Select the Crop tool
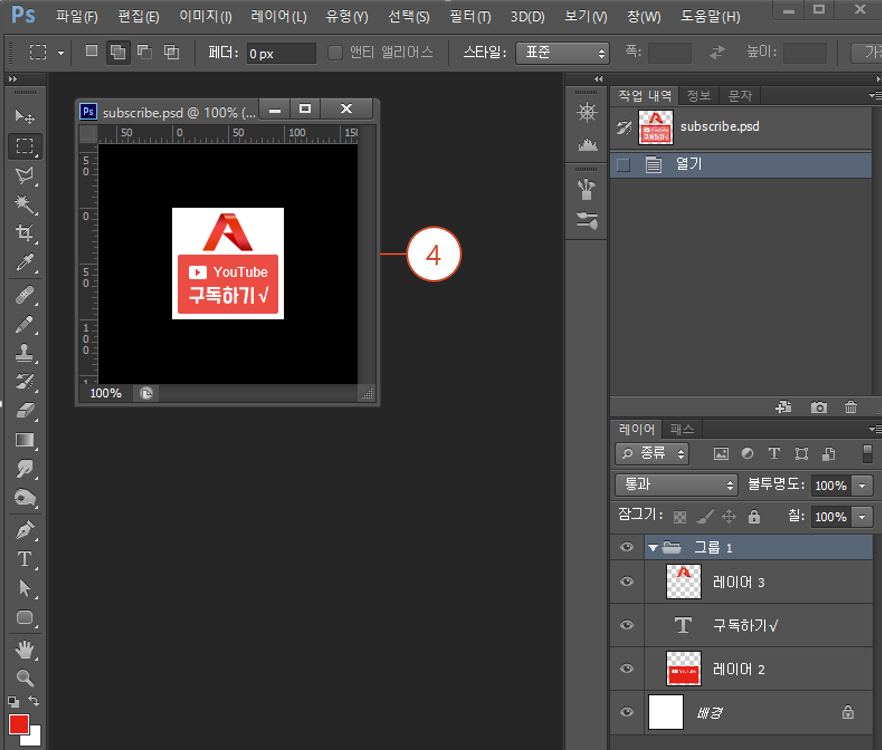This screenshot has width=882, height=750. pyautogui.click(x=24, y=233)
